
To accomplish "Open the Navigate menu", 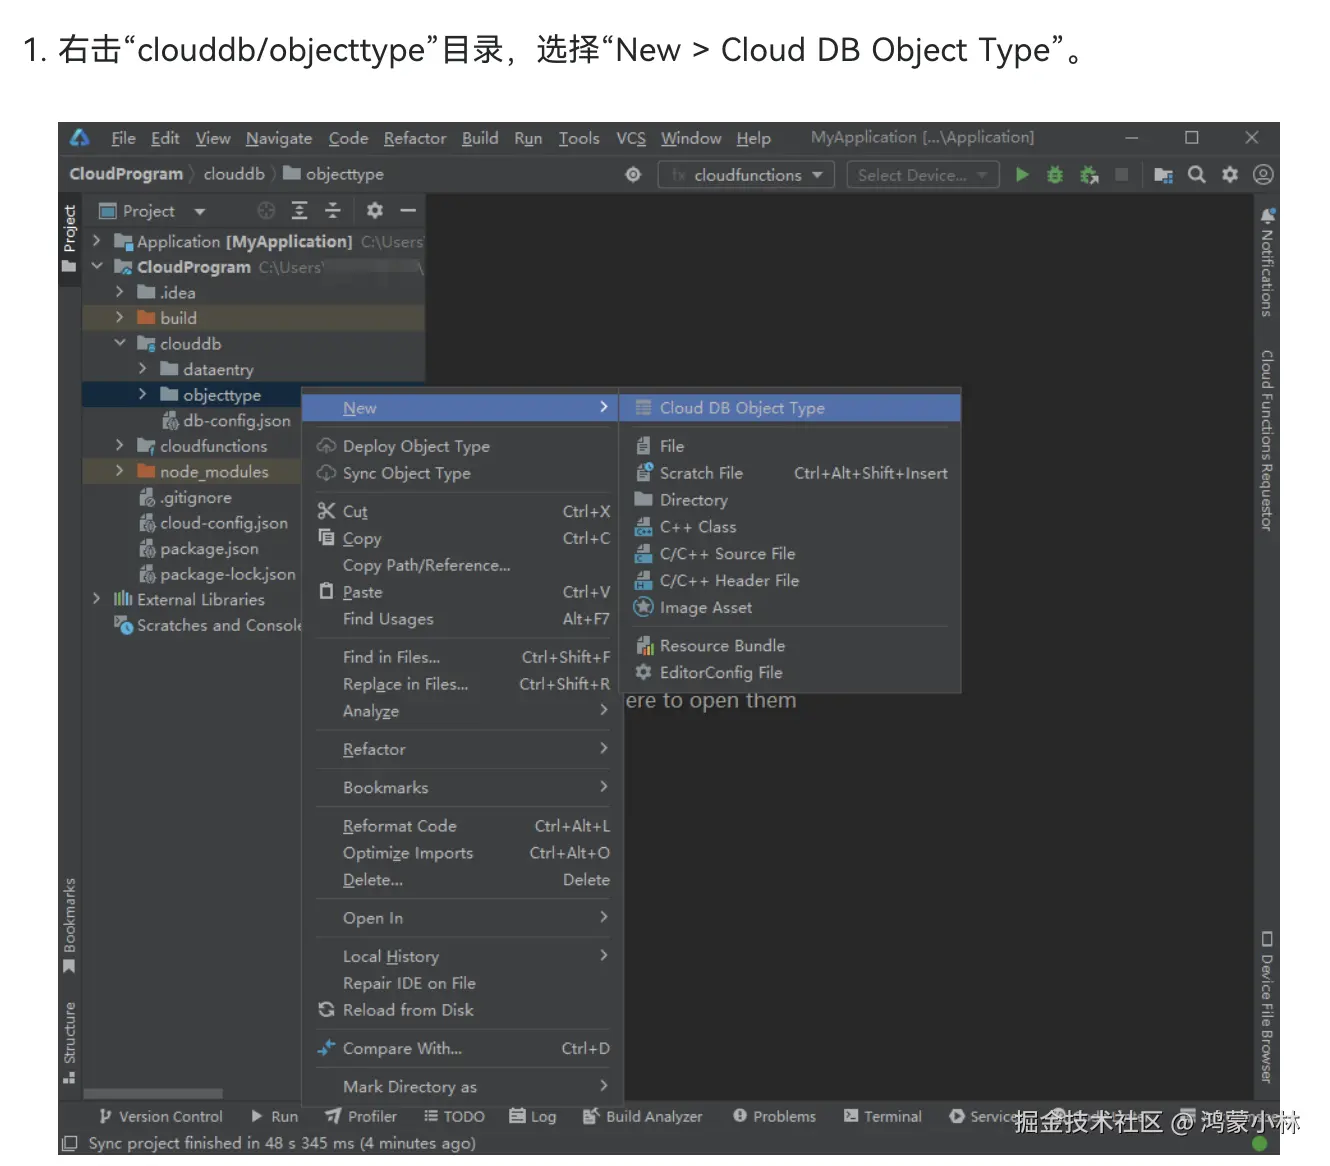I will click(279, 138).
